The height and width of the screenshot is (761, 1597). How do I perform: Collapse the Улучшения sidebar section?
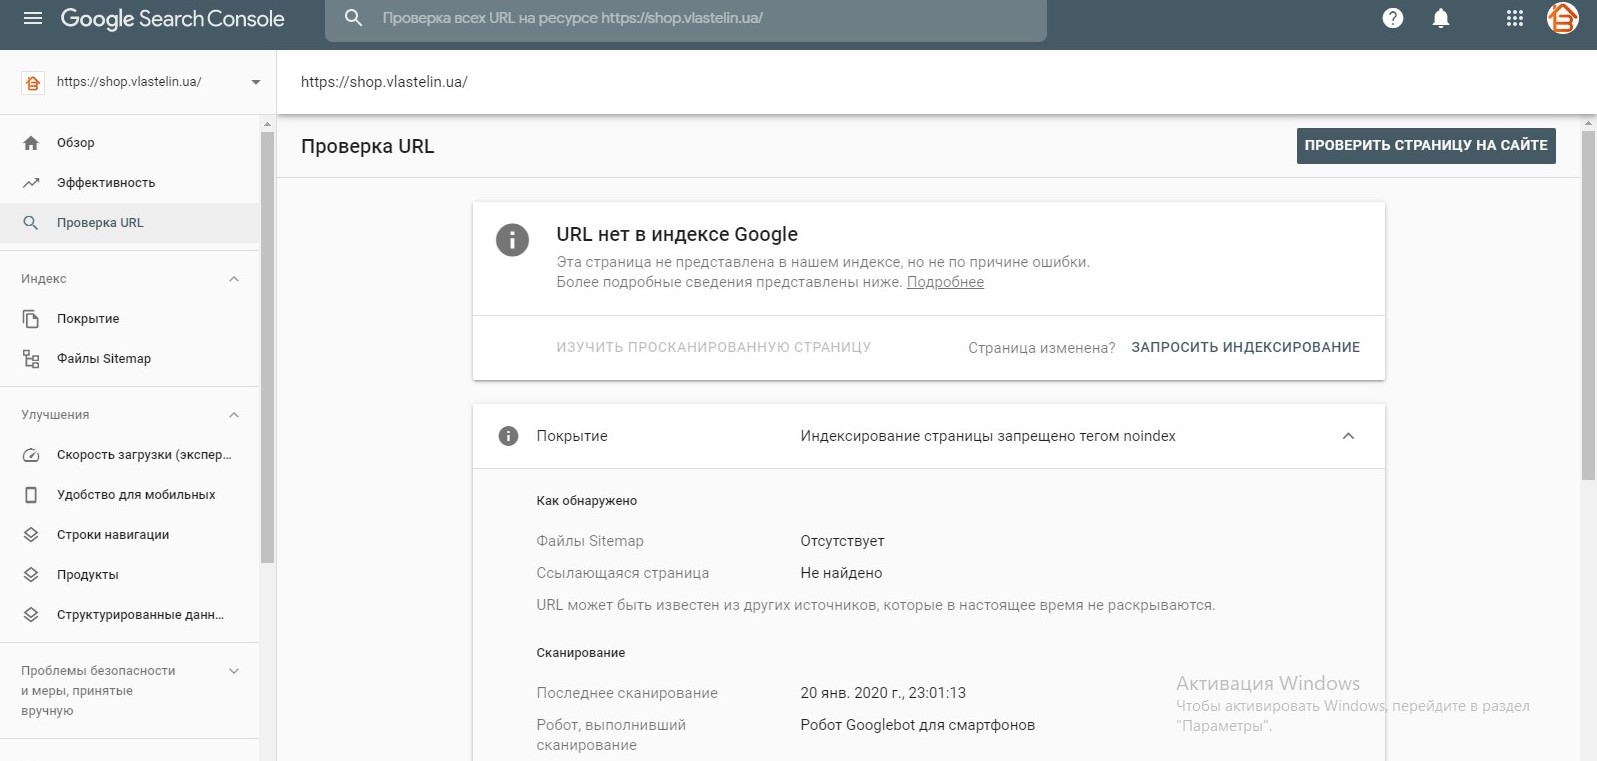click(x=234, y=415)
